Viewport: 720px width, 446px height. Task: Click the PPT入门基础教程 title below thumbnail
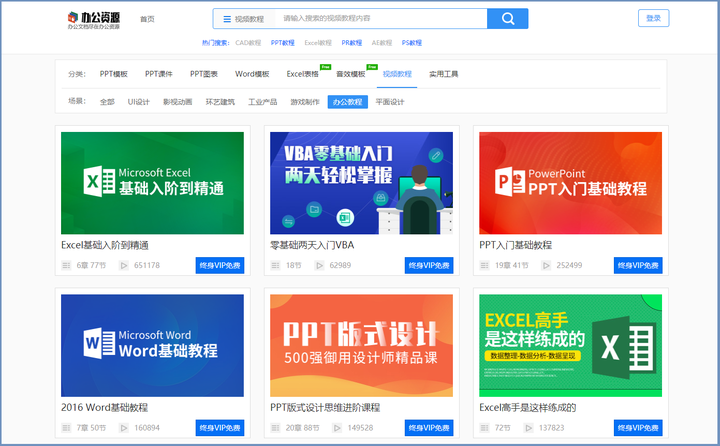pos(516,245)
